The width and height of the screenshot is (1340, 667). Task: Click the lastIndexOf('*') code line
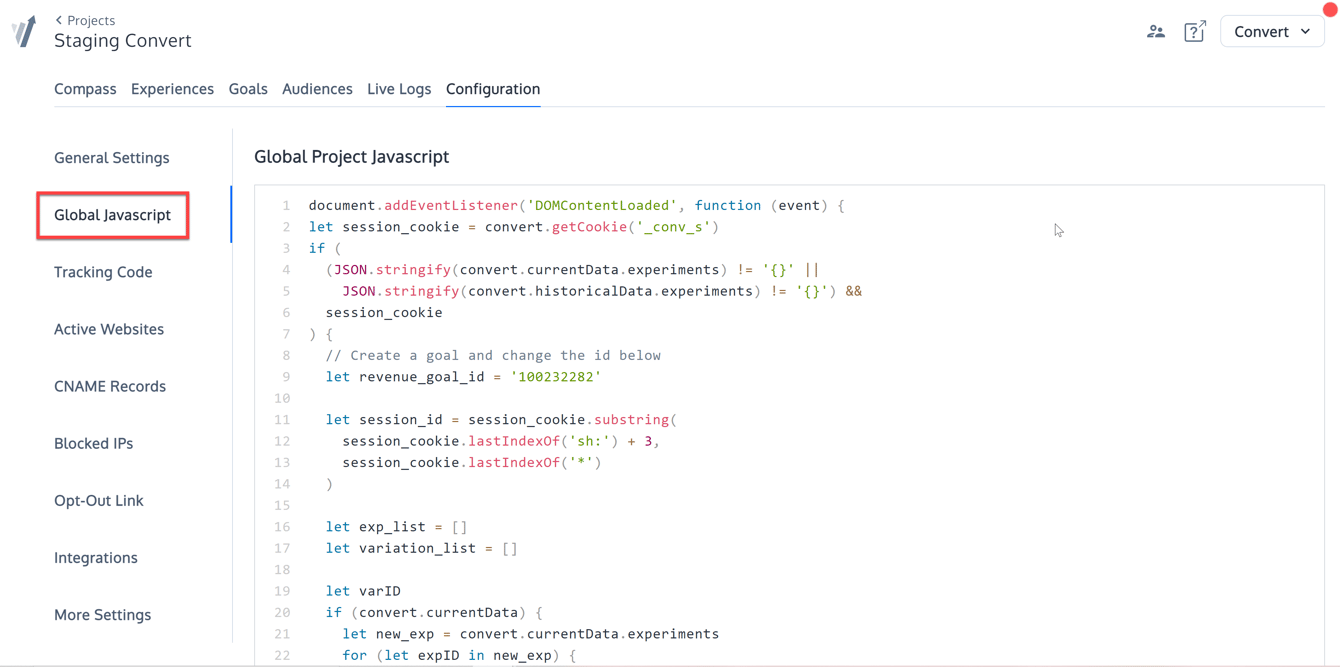pyautogui.click(x=472, y=462)
